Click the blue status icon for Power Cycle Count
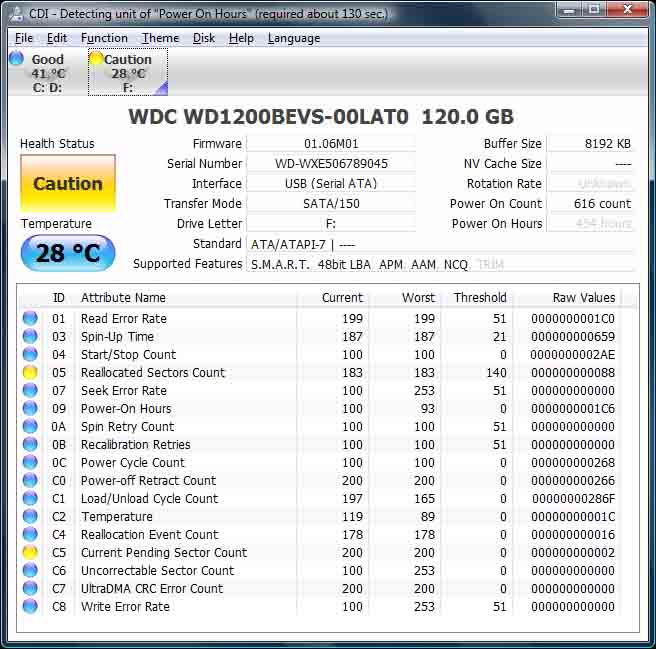 (30, 462)
